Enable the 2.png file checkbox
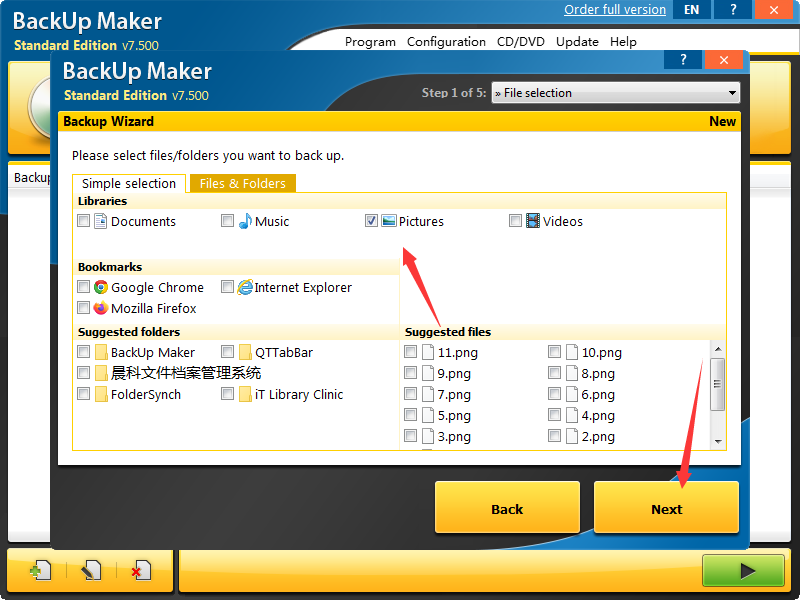The image size is (800, 600). 555,436
